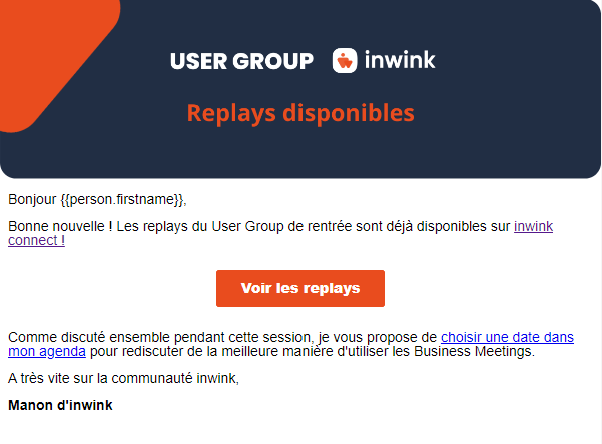
Task: Click the "USER GROUP" header text
Action: pyautogui.click(x=241, y=61)
